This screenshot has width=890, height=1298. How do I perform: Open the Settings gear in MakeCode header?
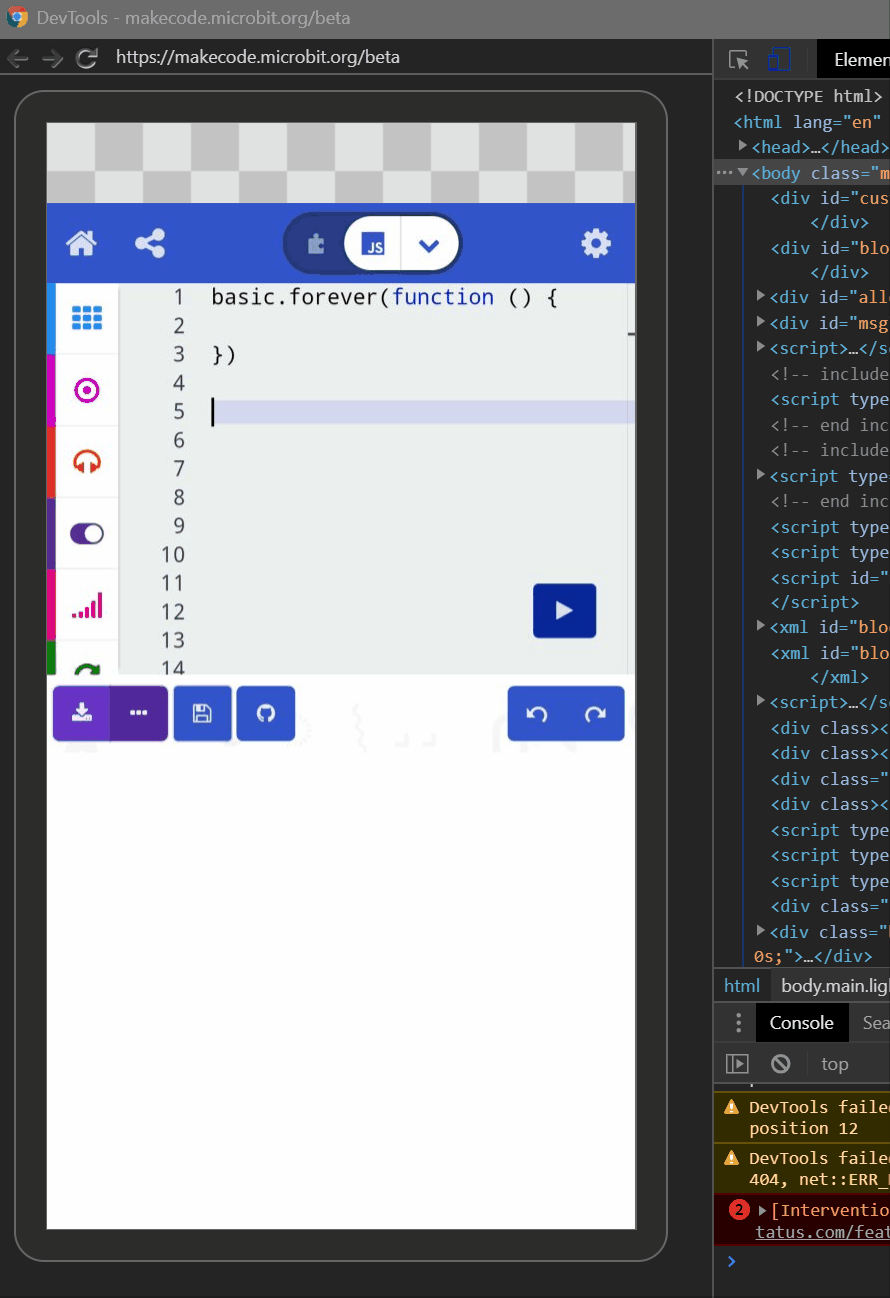[x=596, y=243]
